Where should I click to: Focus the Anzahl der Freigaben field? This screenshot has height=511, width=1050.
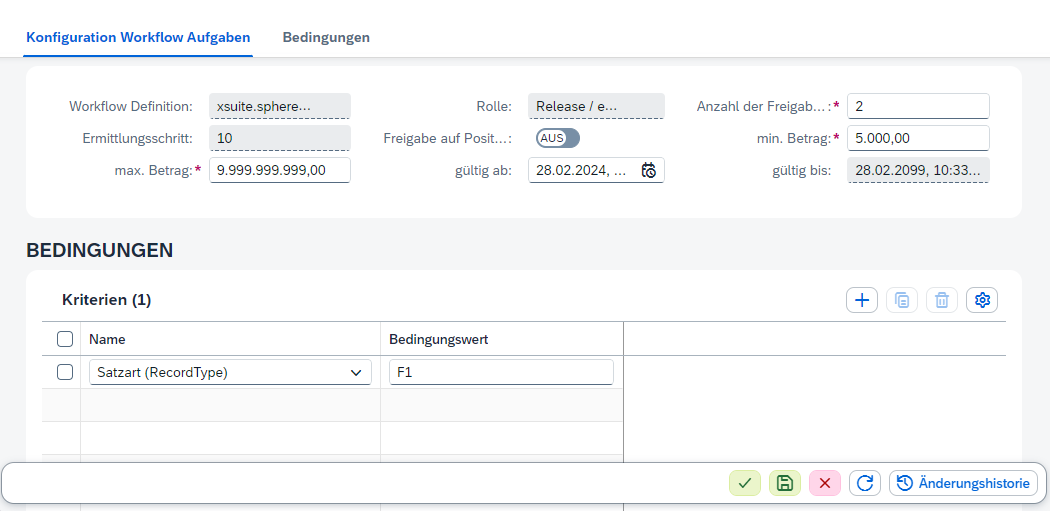click(x=917, y=106)
